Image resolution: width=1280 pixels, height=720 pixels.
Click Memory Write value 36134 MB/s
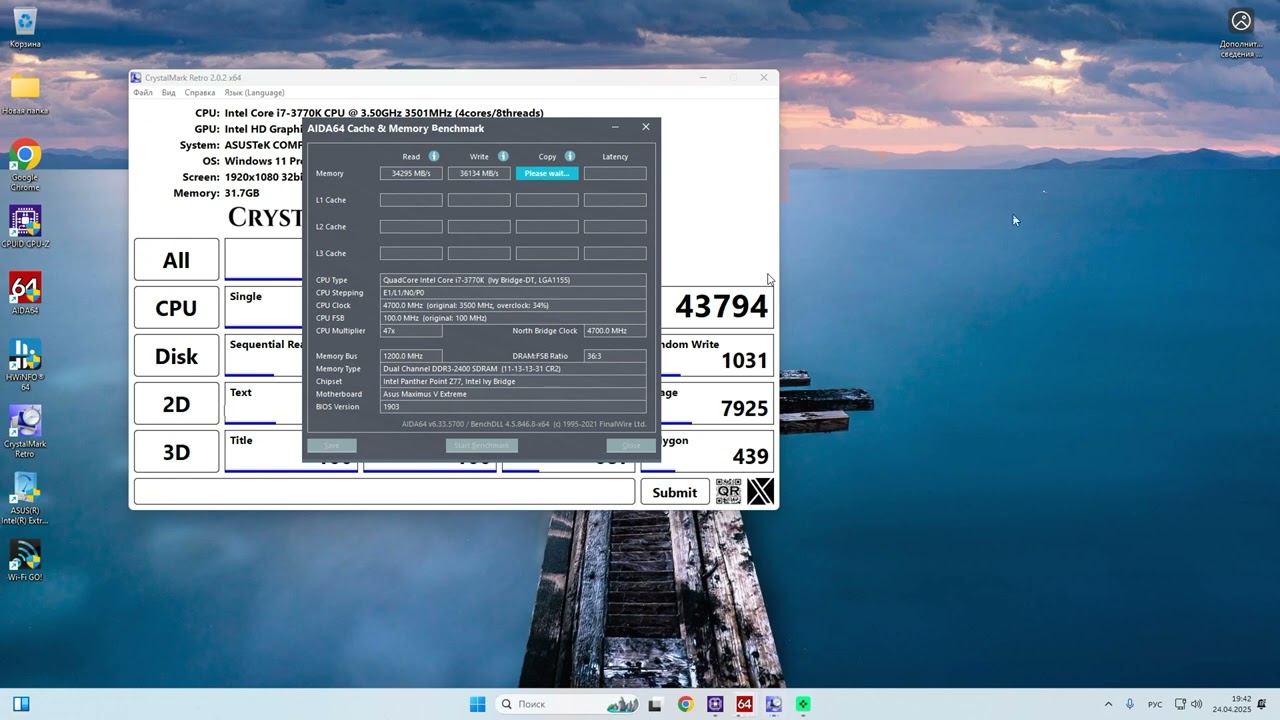[479, 173]
